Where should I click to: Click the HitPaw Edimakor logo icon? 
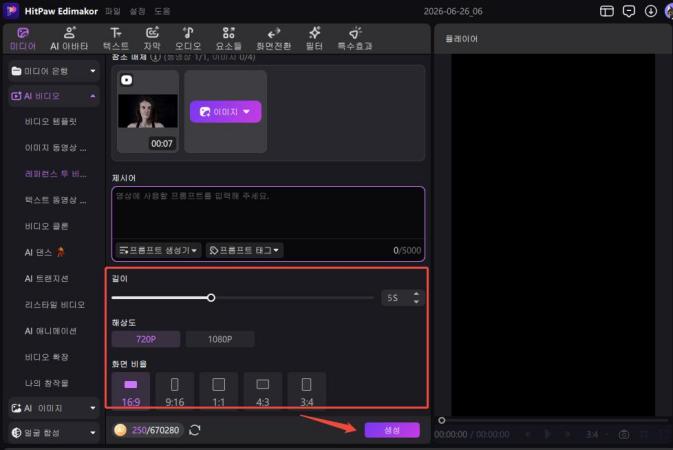tap(11, 11)
